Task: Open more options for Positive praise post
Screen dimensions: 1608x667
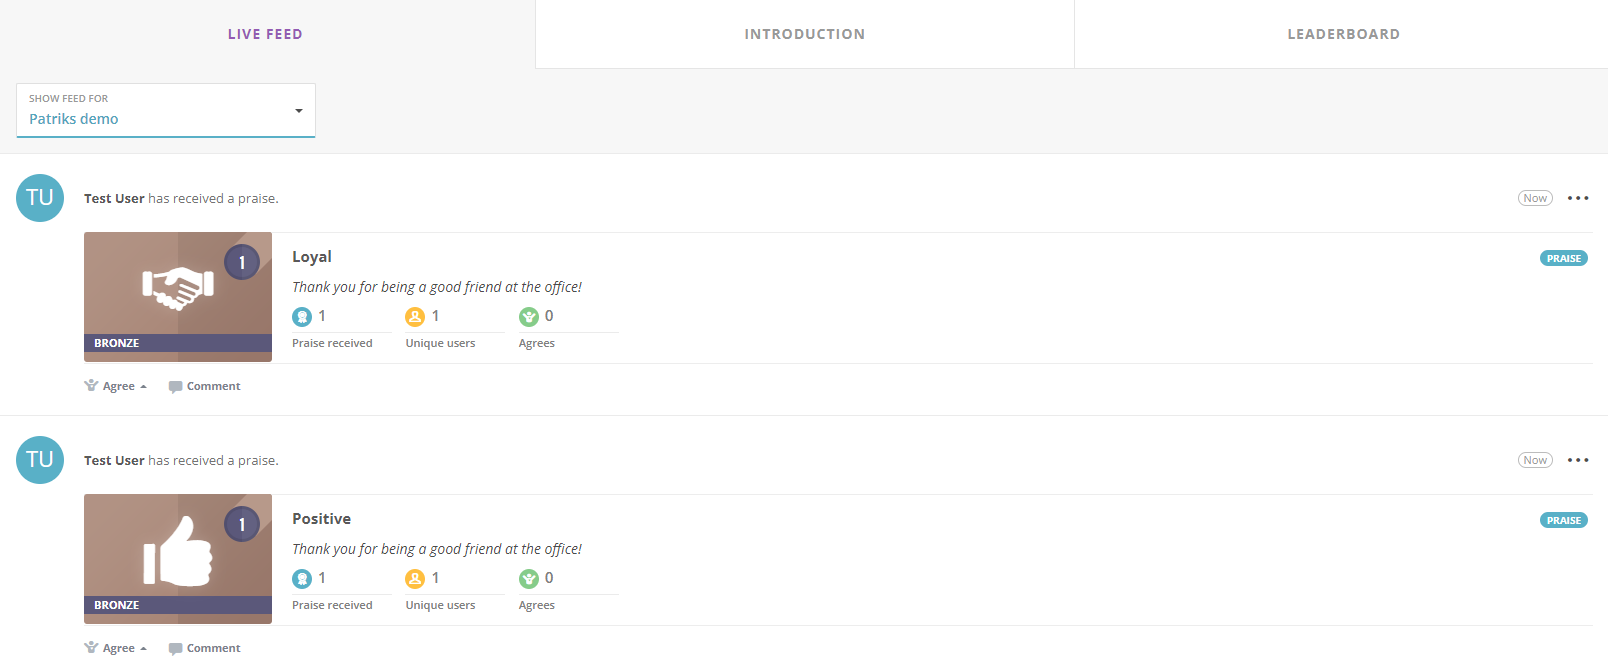Action: [1578, 460]
